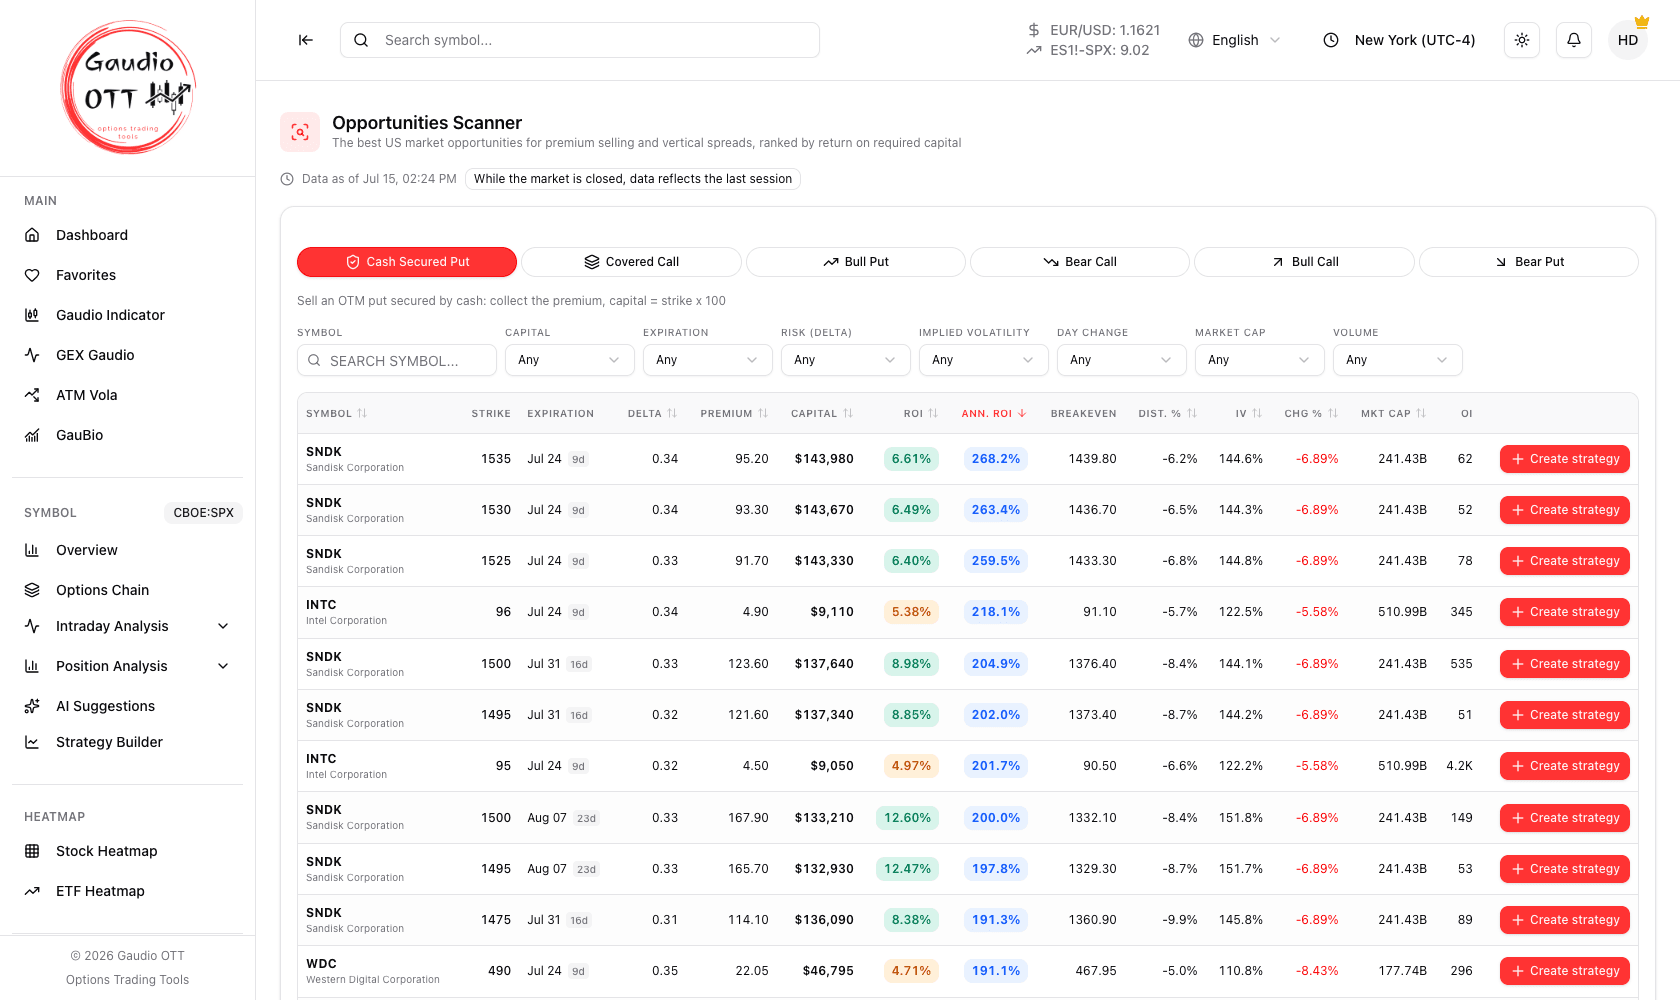
Task: Click the Favorites heart icon
Action: tap(32, 275)
